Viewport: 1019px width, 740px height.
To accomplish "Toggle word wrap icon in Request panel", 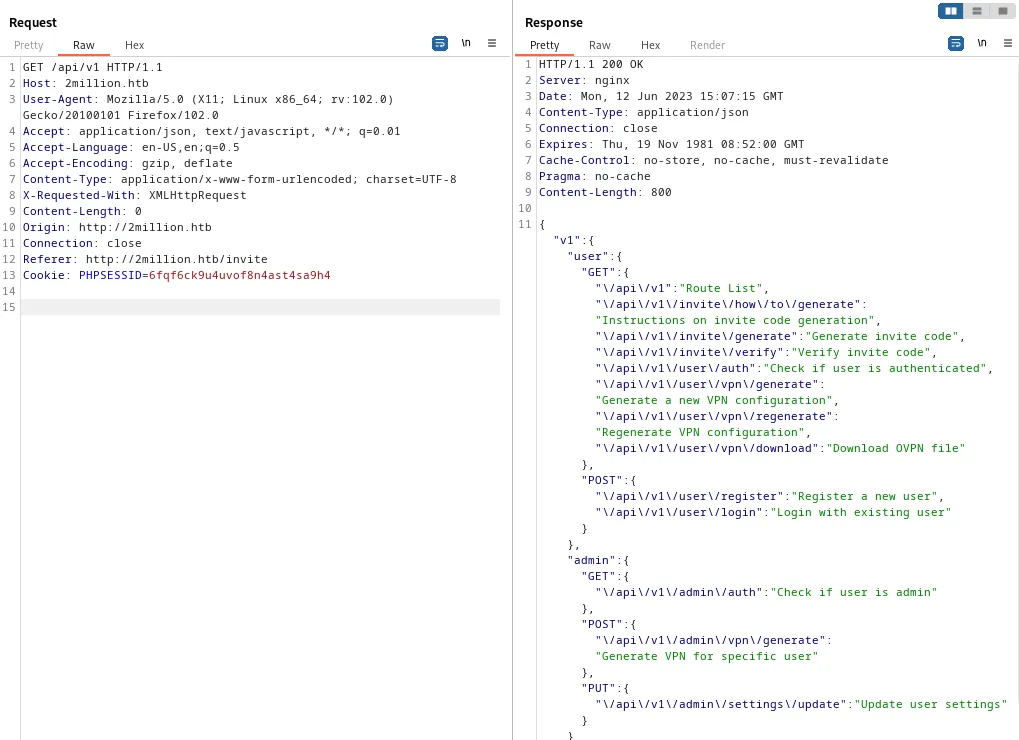I will 440,44.
